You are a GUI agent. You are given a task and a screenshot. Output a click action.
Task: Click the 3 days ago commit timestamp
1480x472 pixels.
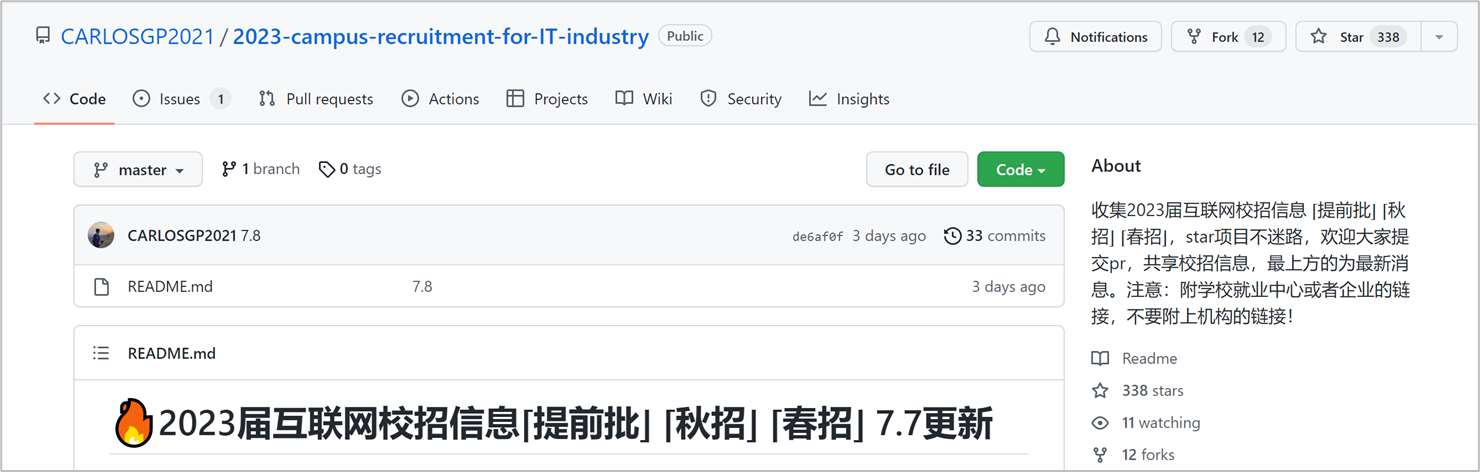pyautogui.click(x=888, y=236)
